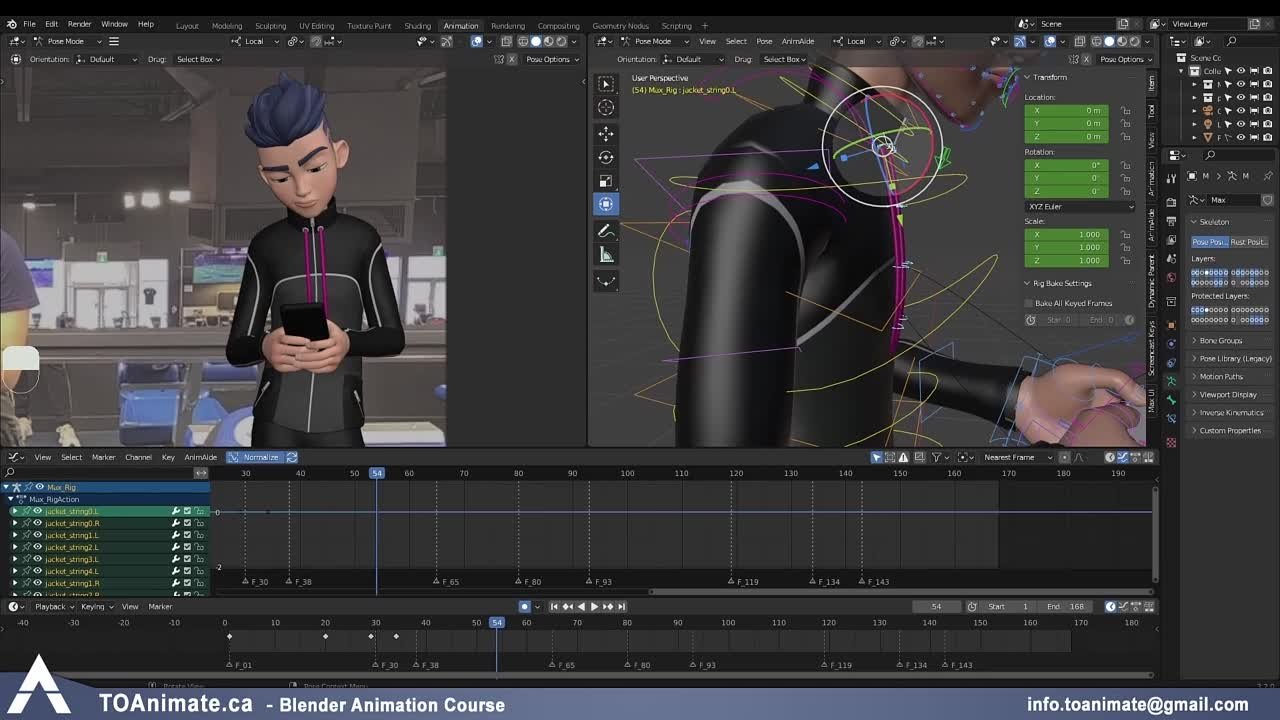Open the Pose menu in the viewport header

[x=764, y=41]
